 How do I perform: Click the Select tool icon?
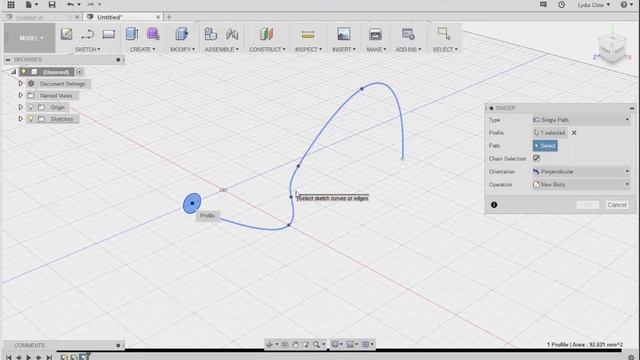(444, 34)
